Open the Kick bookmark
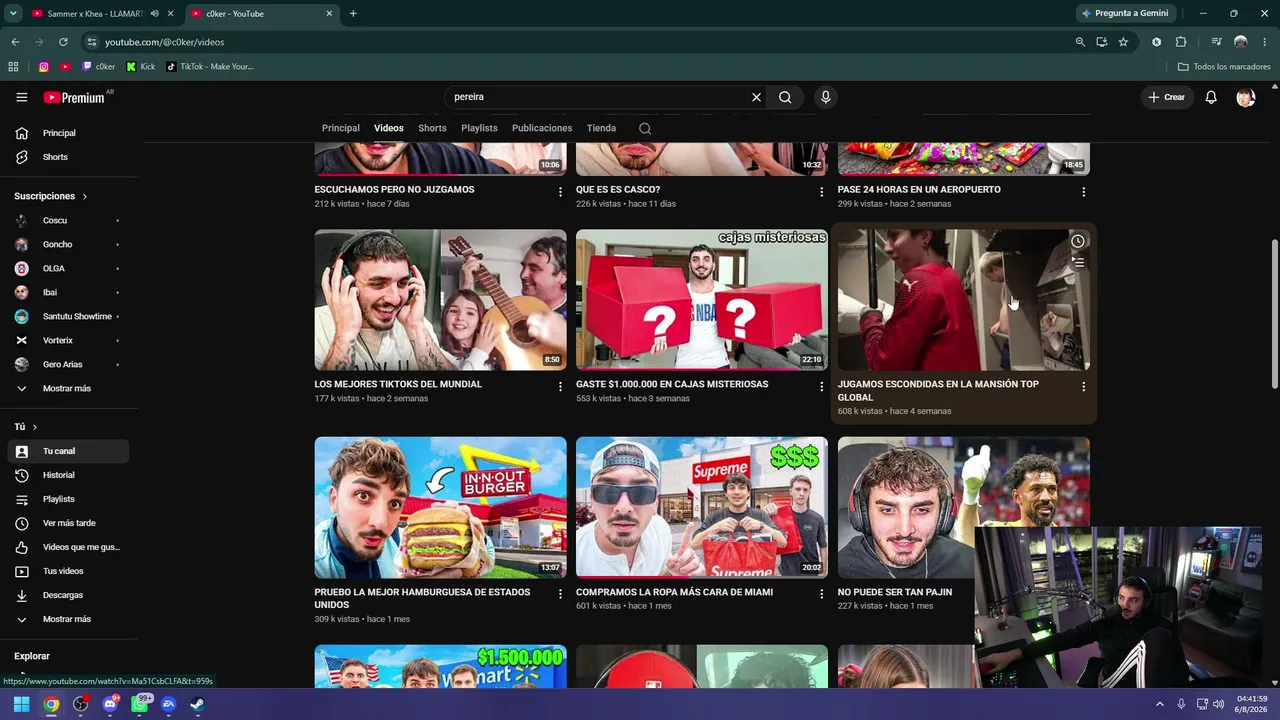Image resolution: width=1280 pixels, height=720 pixels. (140, 67)
